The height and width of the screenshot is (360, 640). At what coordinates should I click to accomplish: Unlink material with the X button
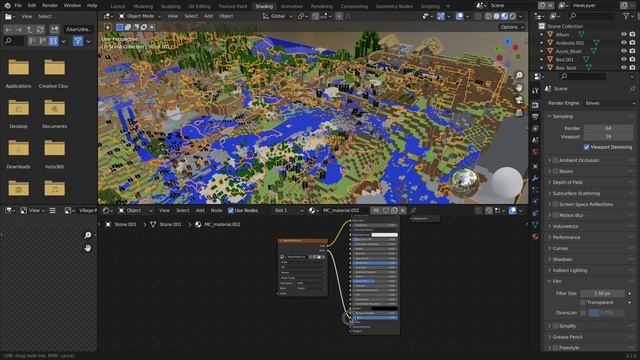click(403, 211)
